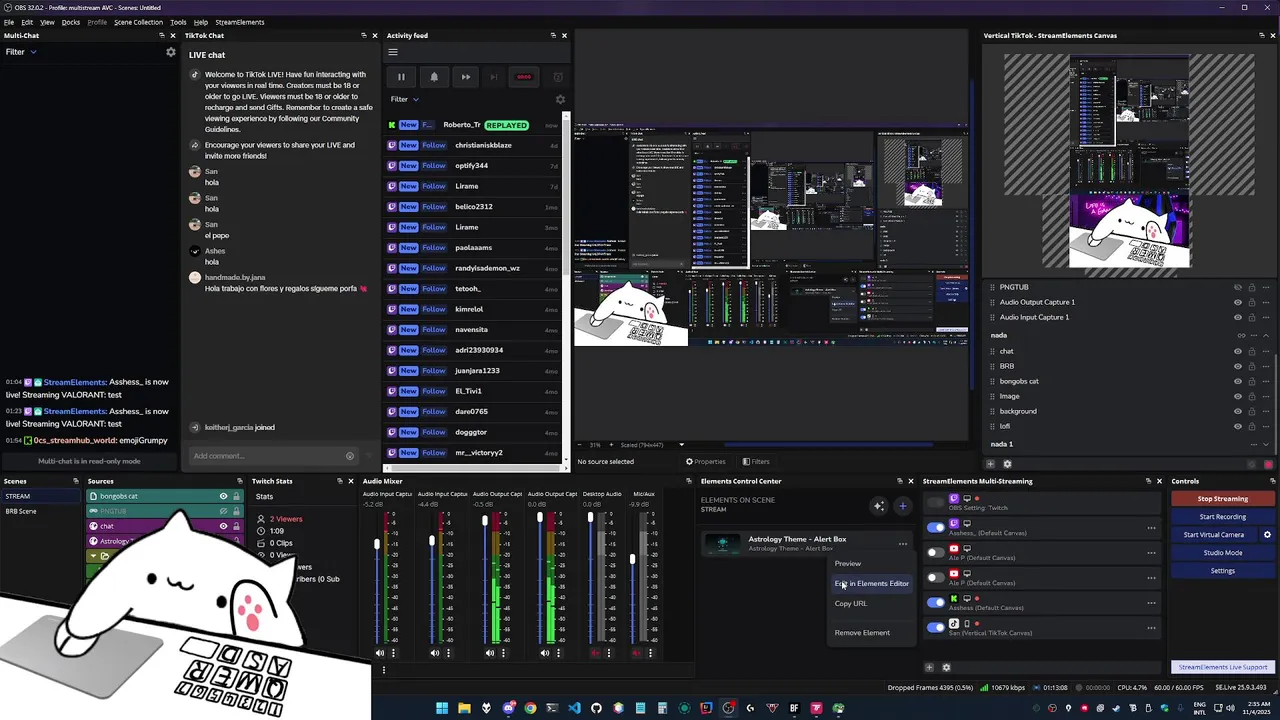Open Multi-Streaming settings gear at bottom
This screenshot has width=1280, height=720.
pos(946,667)
